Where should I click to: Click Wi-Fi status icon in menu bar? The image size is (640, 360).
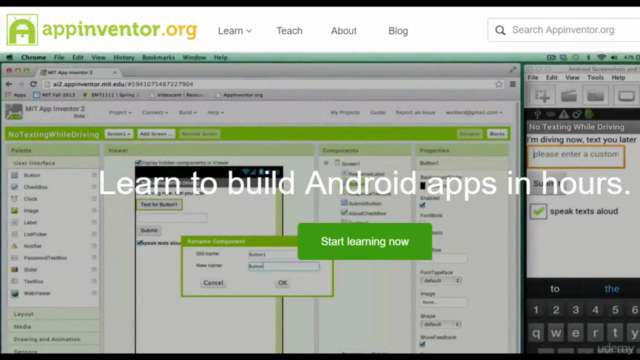(x=601, y=58)
